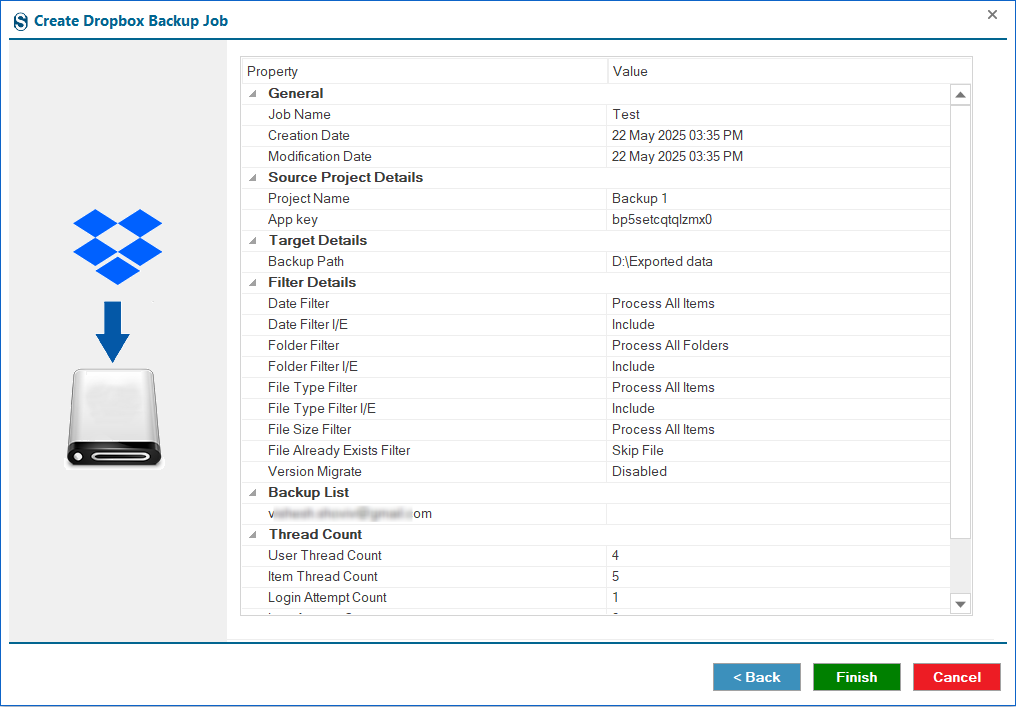The image size is (1016, 707).
Task: Click the value 'D:\Exported data'
Action: point(662,262)
